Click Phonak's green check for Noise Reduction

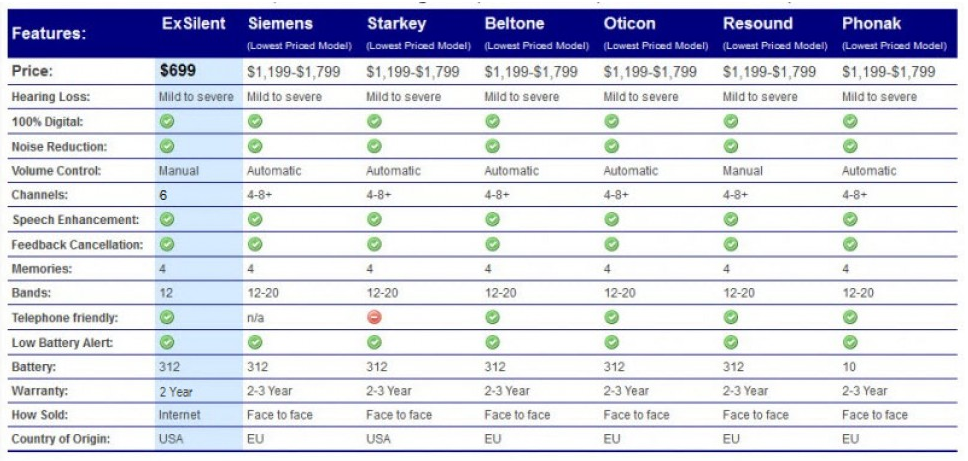coord(850,146)
